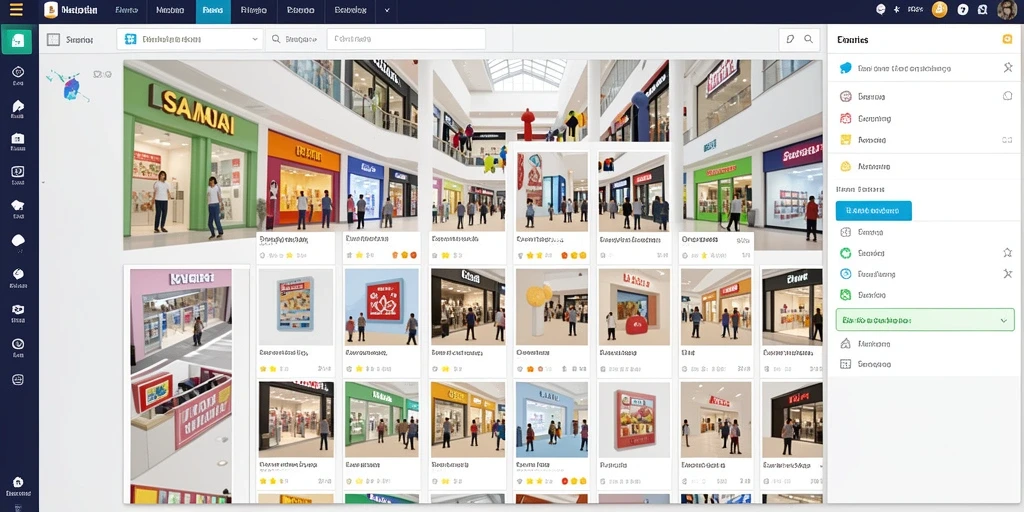Open the help question mark icon
This screenshot has width=1024, height=512.
click(x=963, y=10)
